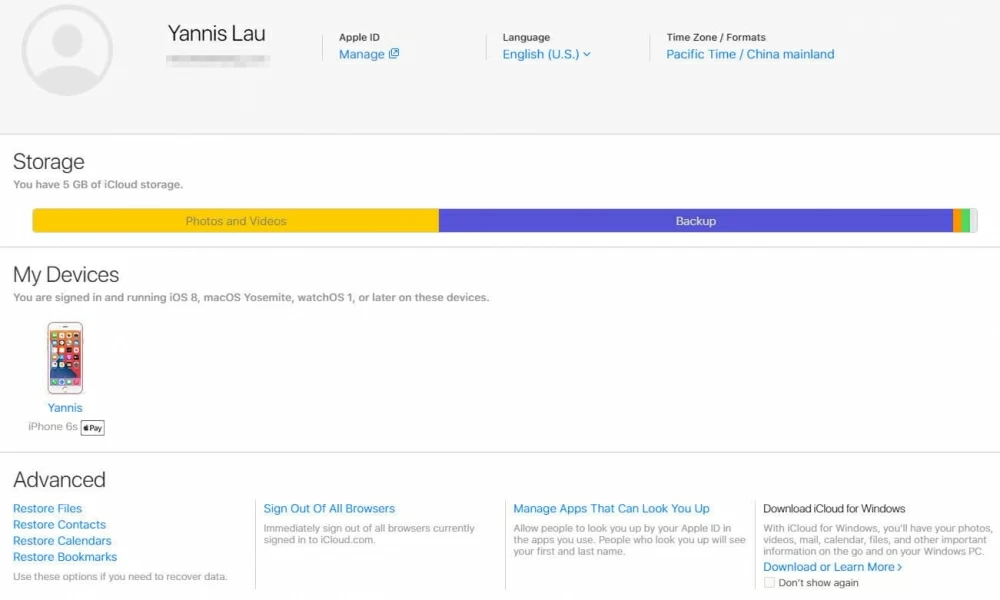Click Download or Learn More link
1000x600 pixels.
(x=828, y=567)
